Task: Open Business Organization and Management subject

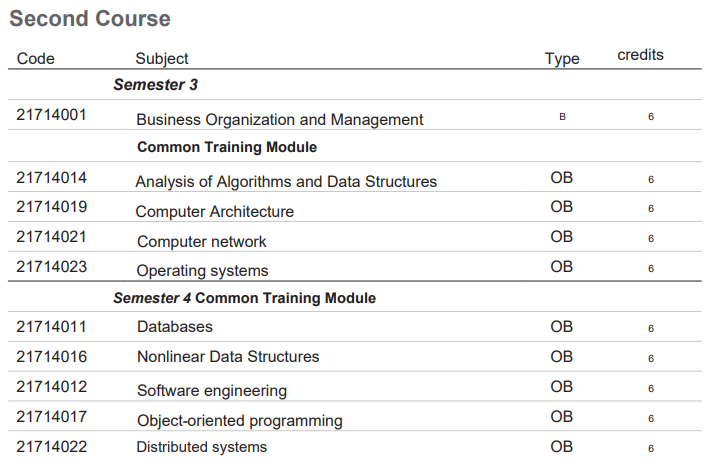Action: pos(280,119)
